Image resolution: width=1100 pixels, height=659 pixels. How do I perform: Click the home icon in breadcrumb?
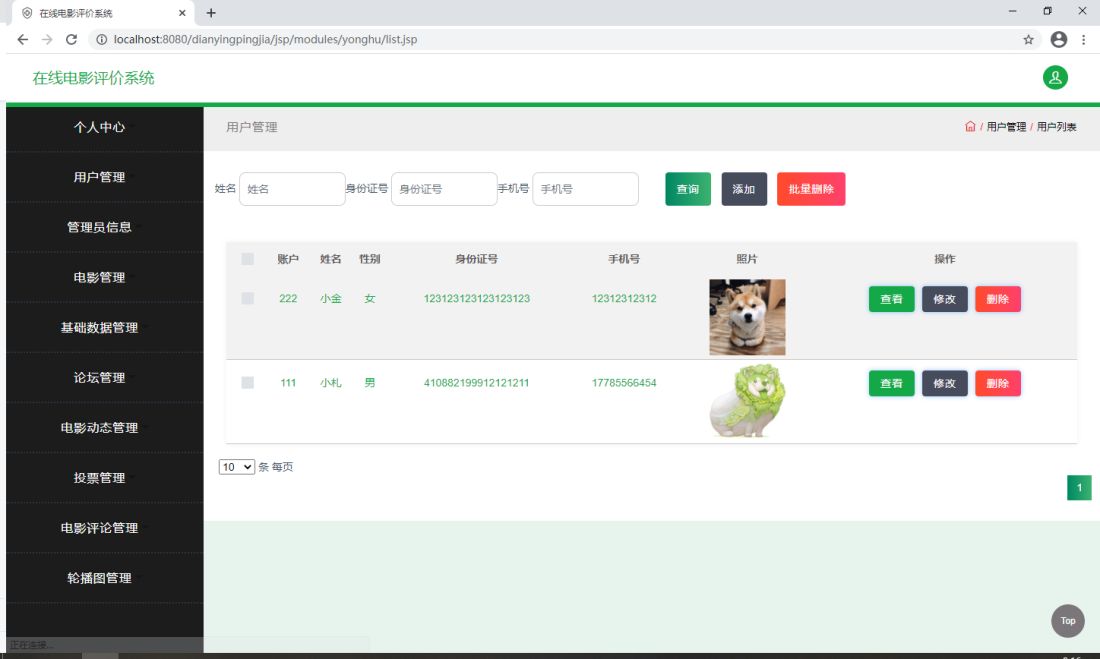coord(970,127)
